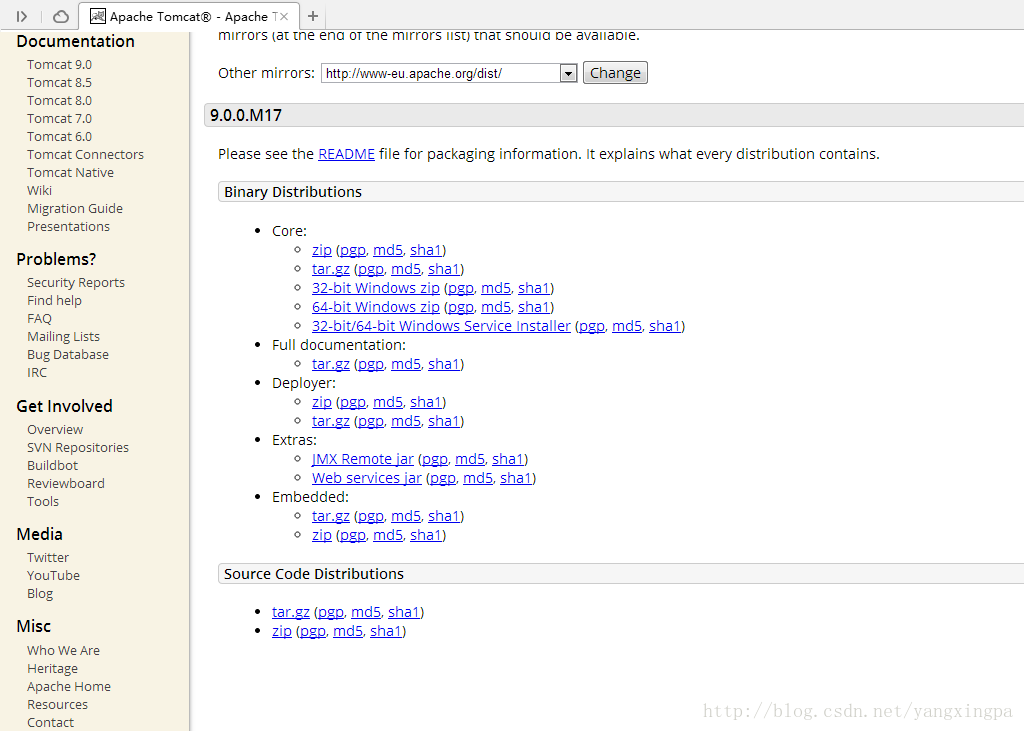Open the 64-bit Windows zip download
This screenshot has width=1024, height=731.
click(375, 306)
